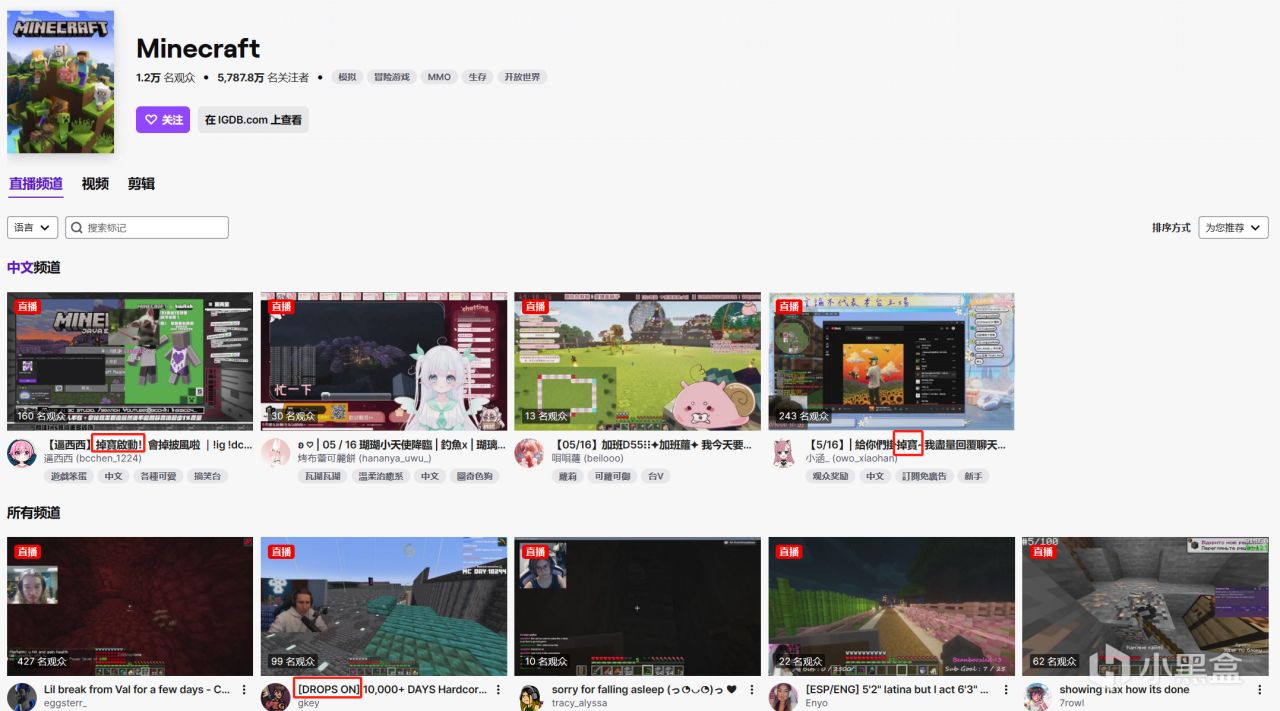Viewport: 1280px width, 711px height.
Task: Open the bellooo stream thumbnail
Action: 638,361
